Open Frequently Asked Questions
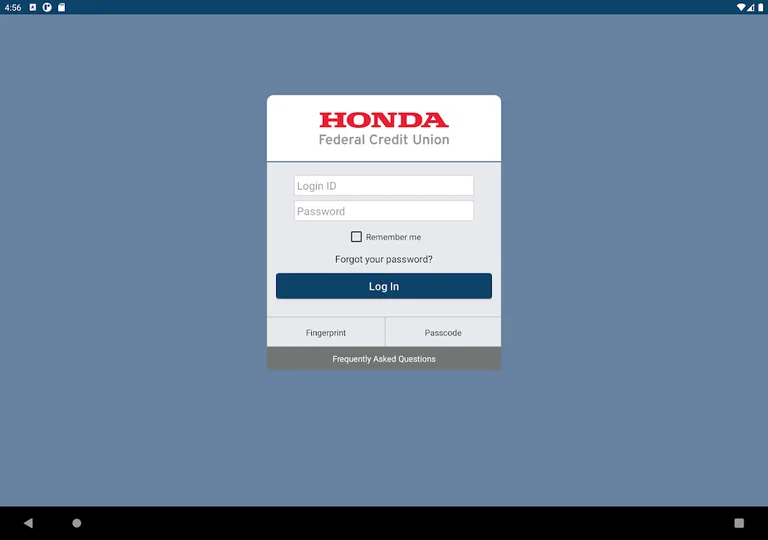Viewport: 768px width, 540px height. coord(384,359)
